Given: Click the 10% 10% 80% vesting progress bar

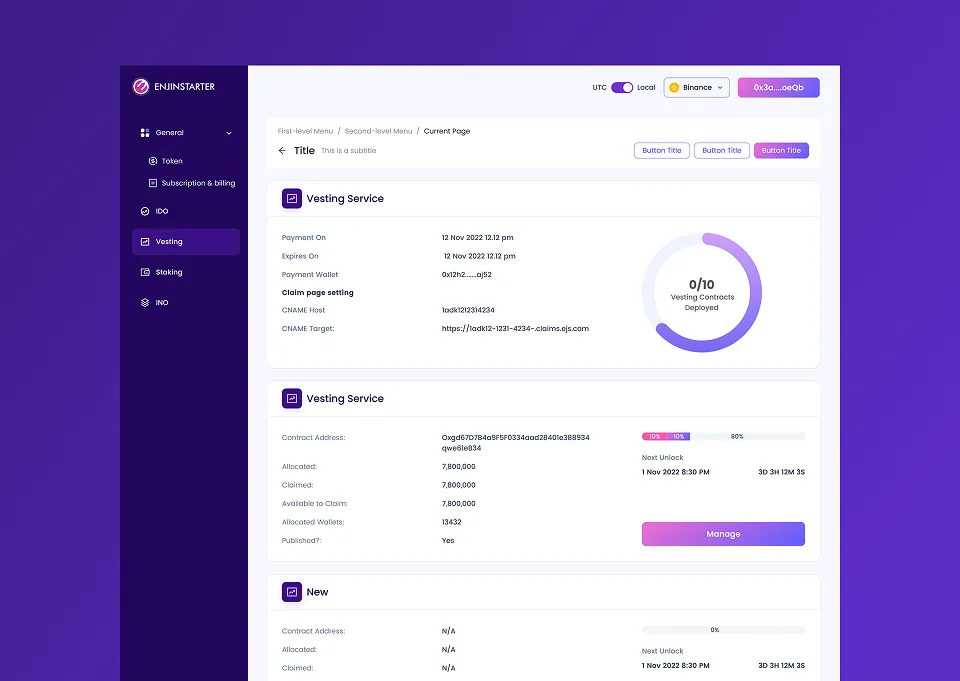Looking at the screenshot, I should click(x=723, y=437).
